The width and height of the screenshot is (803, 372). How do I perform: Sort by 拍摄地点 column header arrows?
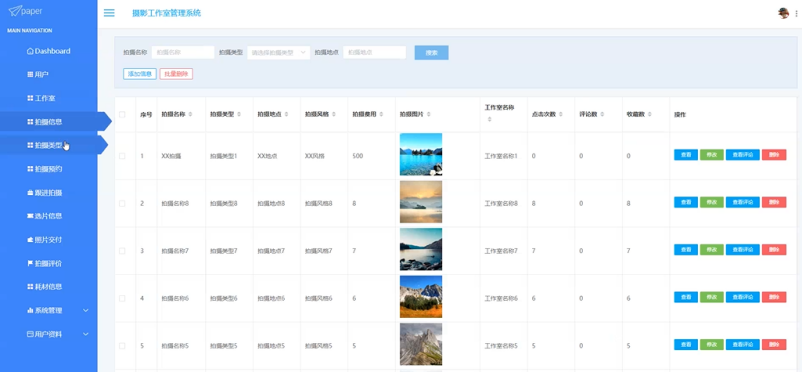tap(286, 115)
